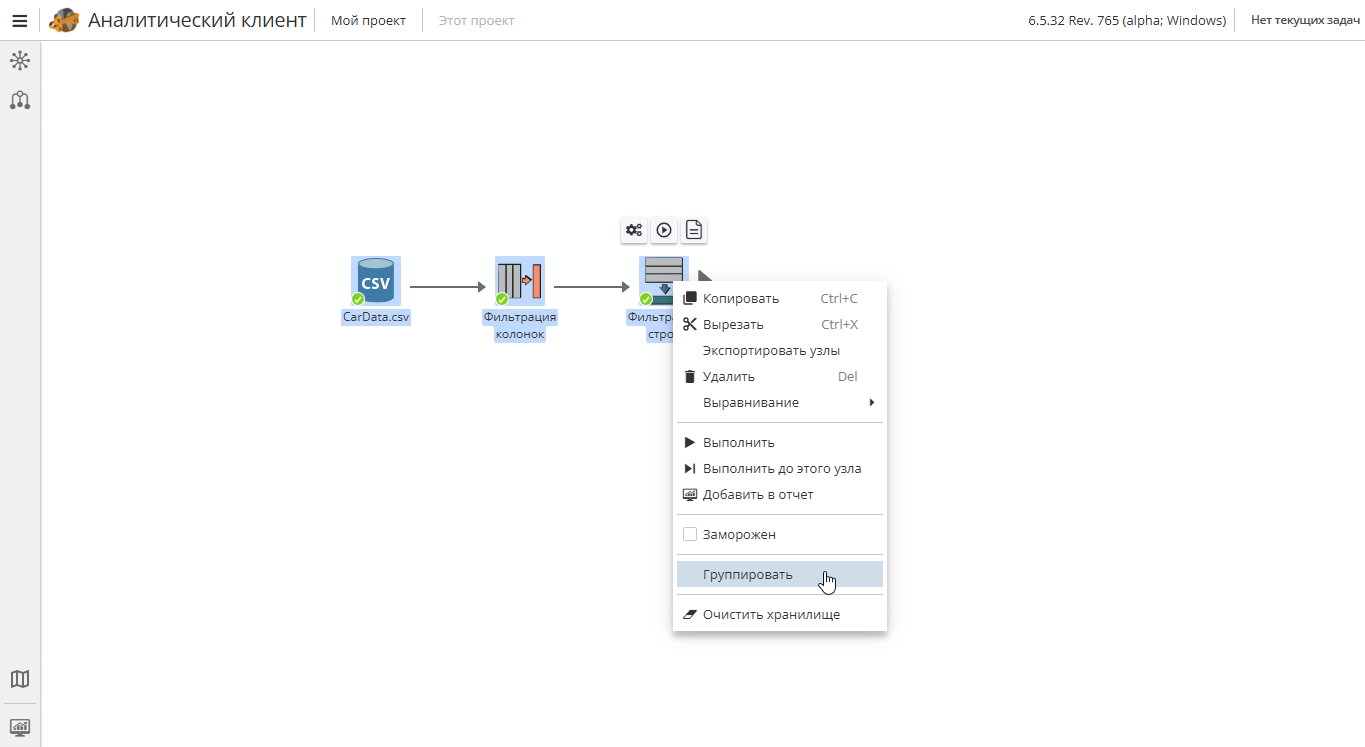Open the map icon in sidebar

click(x=20, y=679)
